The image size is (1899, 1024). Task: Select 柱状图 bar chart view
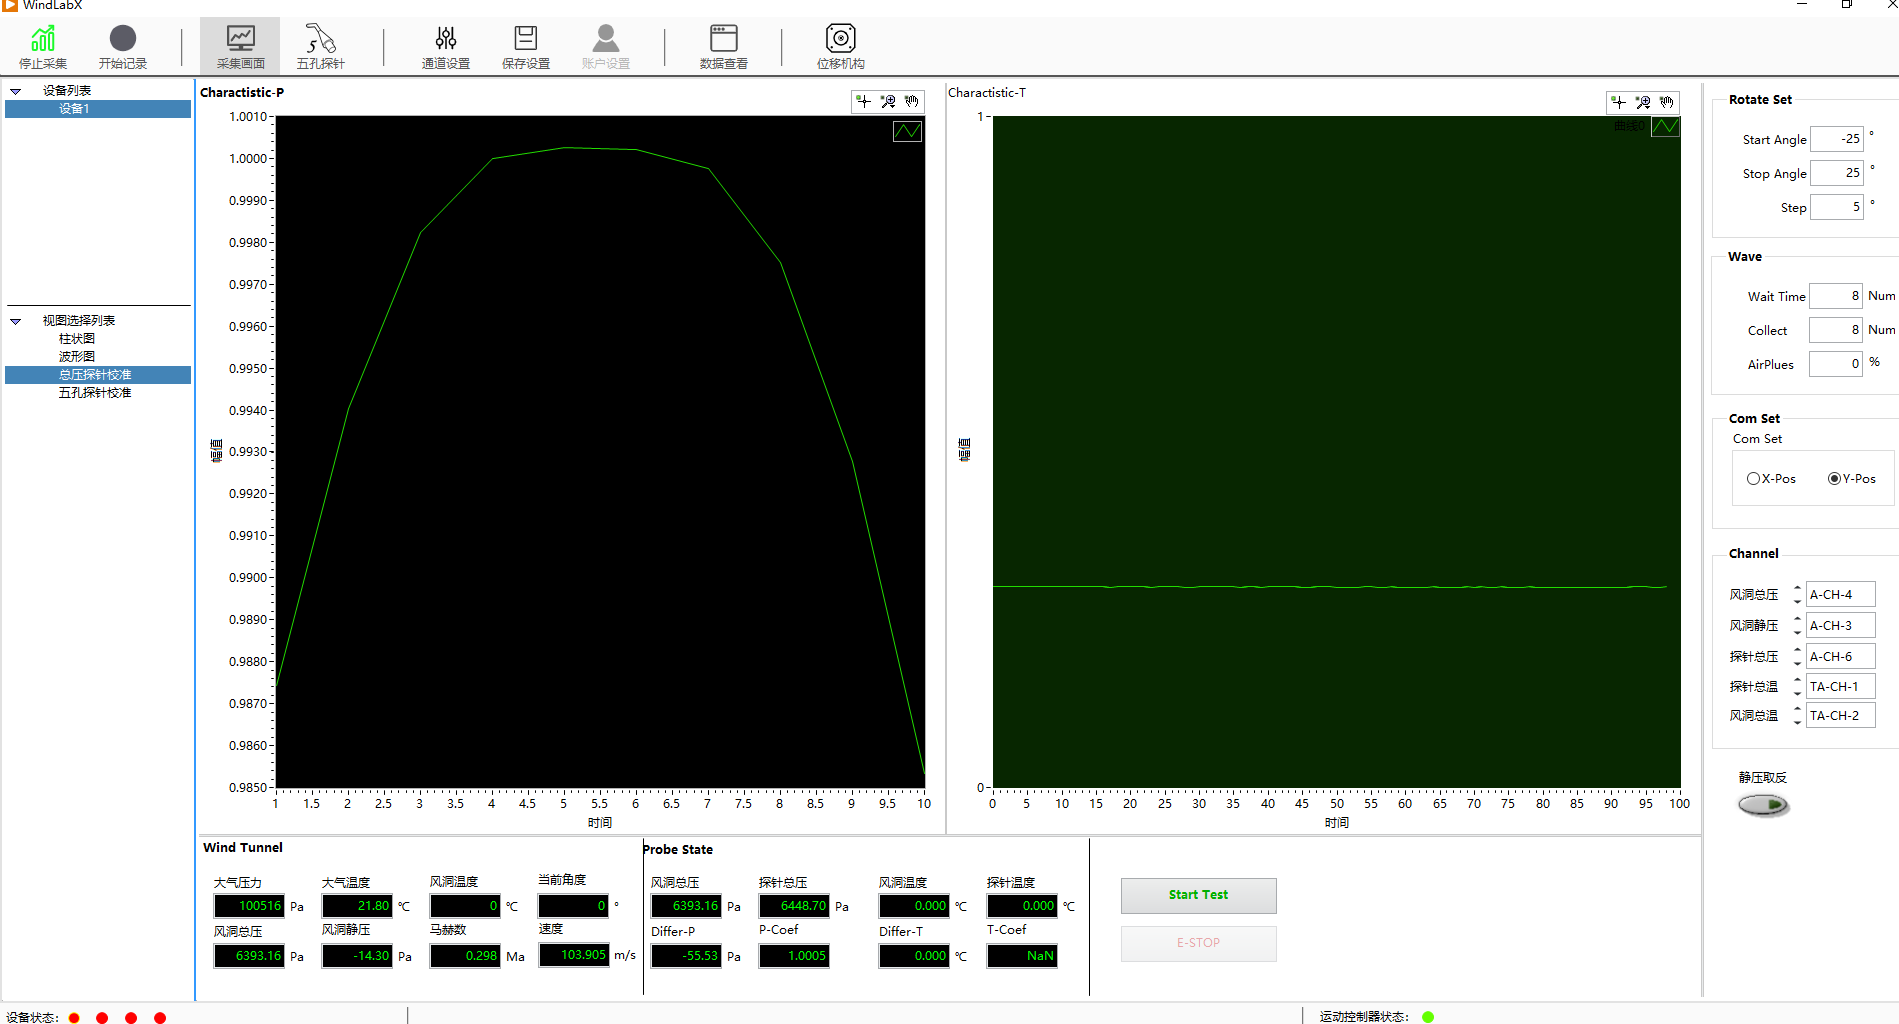pyautogui.click(x=77, y=339)
